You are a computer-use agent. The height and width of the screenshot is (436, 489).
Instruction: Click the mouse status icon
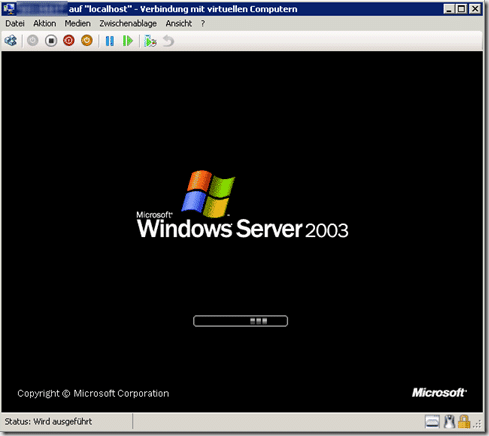(449, 422)
